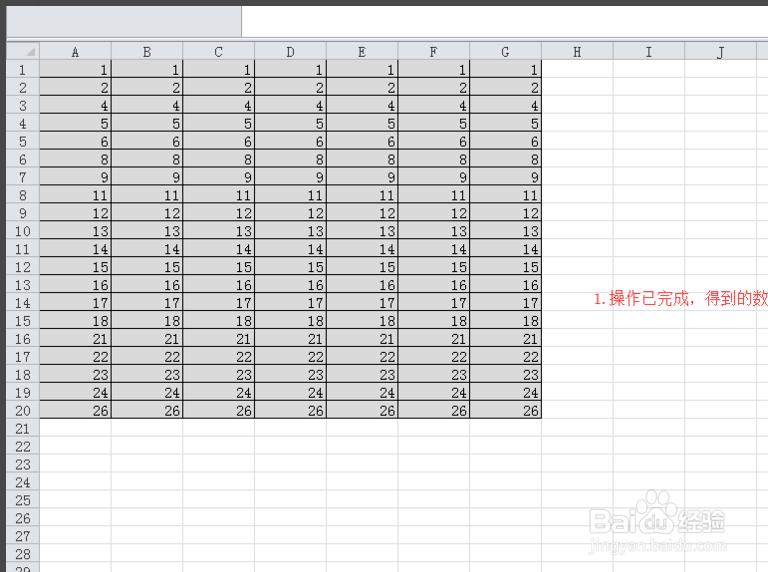The height and width of the screenshot is (572, 768).
Task: Select row 21 header
Action: [23, 428]
